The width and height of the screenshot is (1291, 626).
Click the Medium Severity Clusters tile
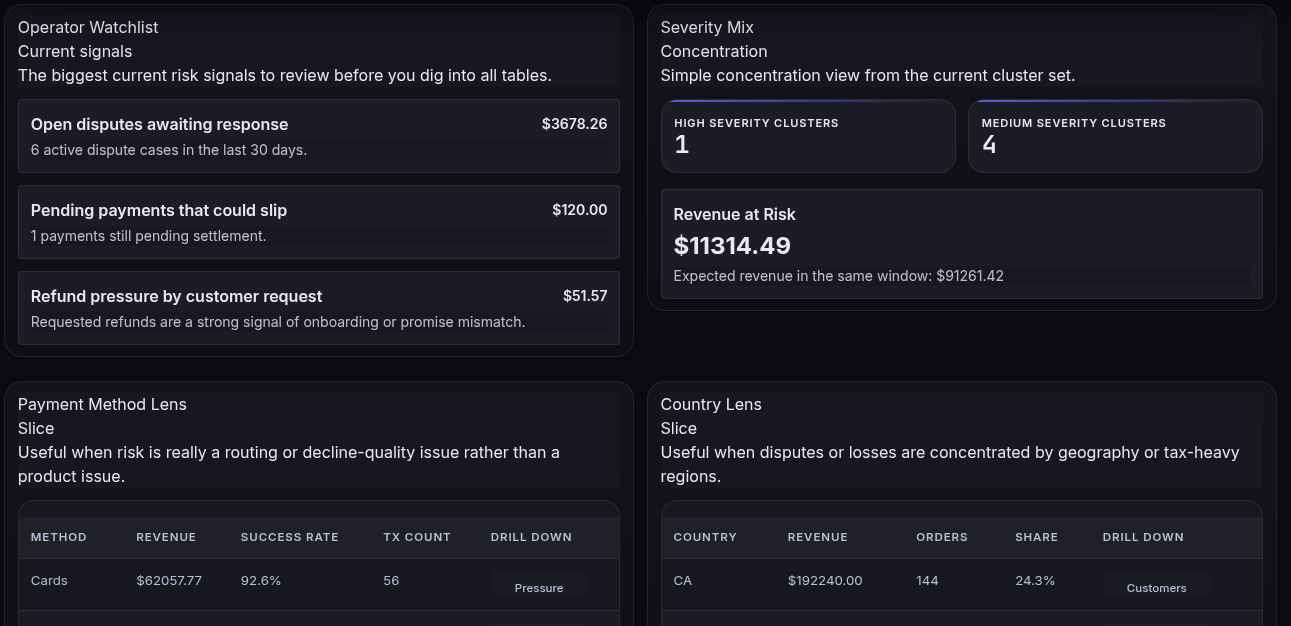coord(1115,136)
